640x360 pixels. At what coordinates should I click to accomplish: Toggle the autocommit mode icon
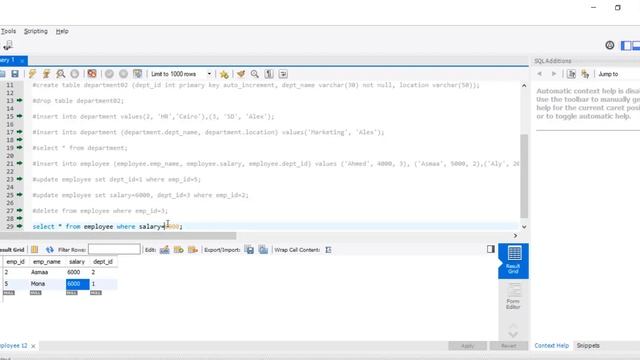(x=138, y=74)
